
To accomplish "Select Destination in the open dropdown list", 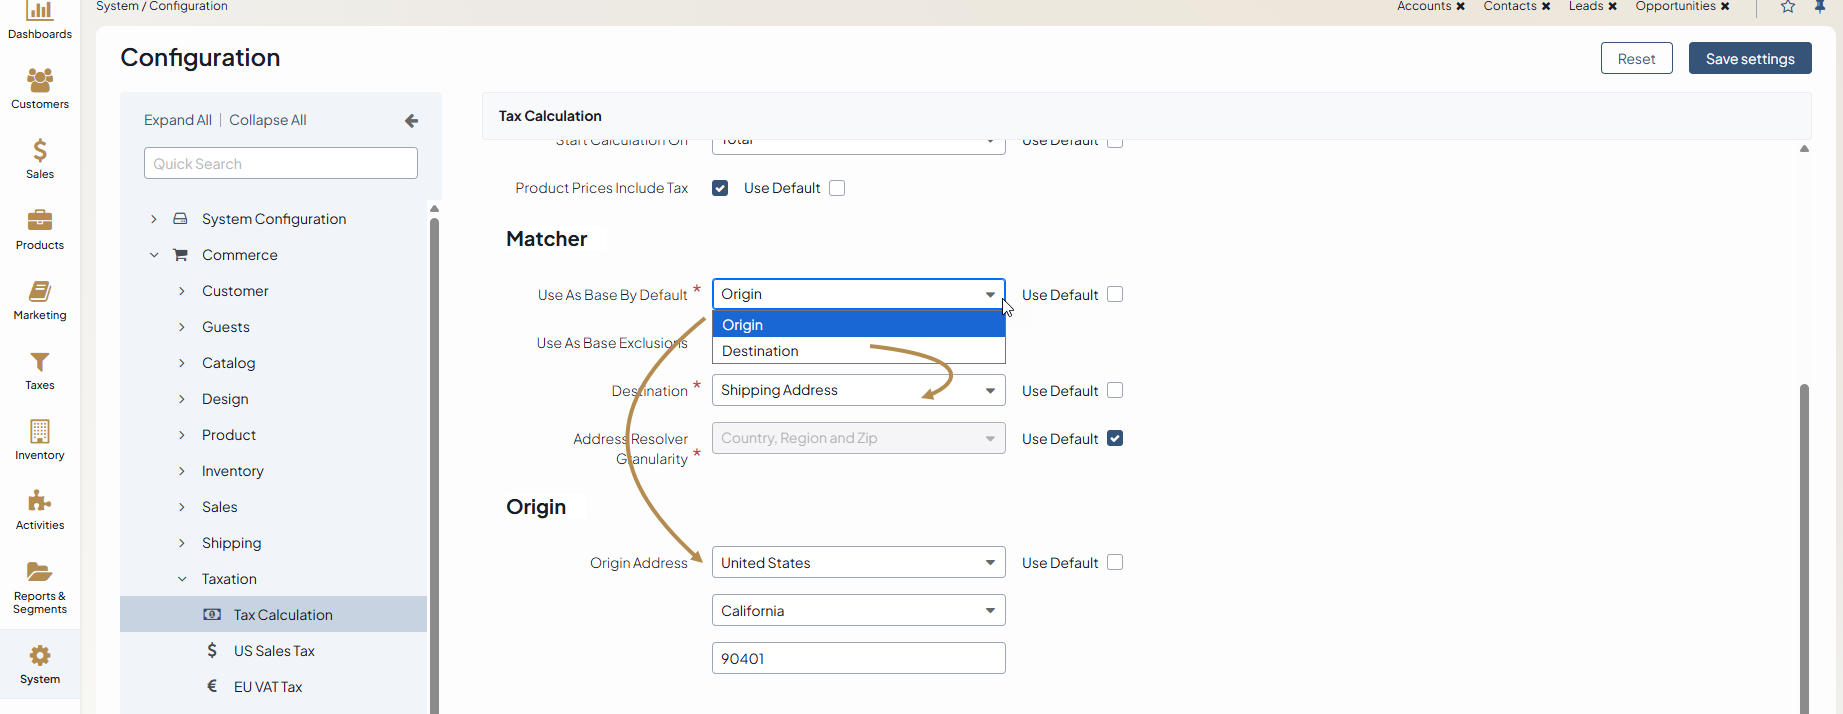I will (760, 351).
